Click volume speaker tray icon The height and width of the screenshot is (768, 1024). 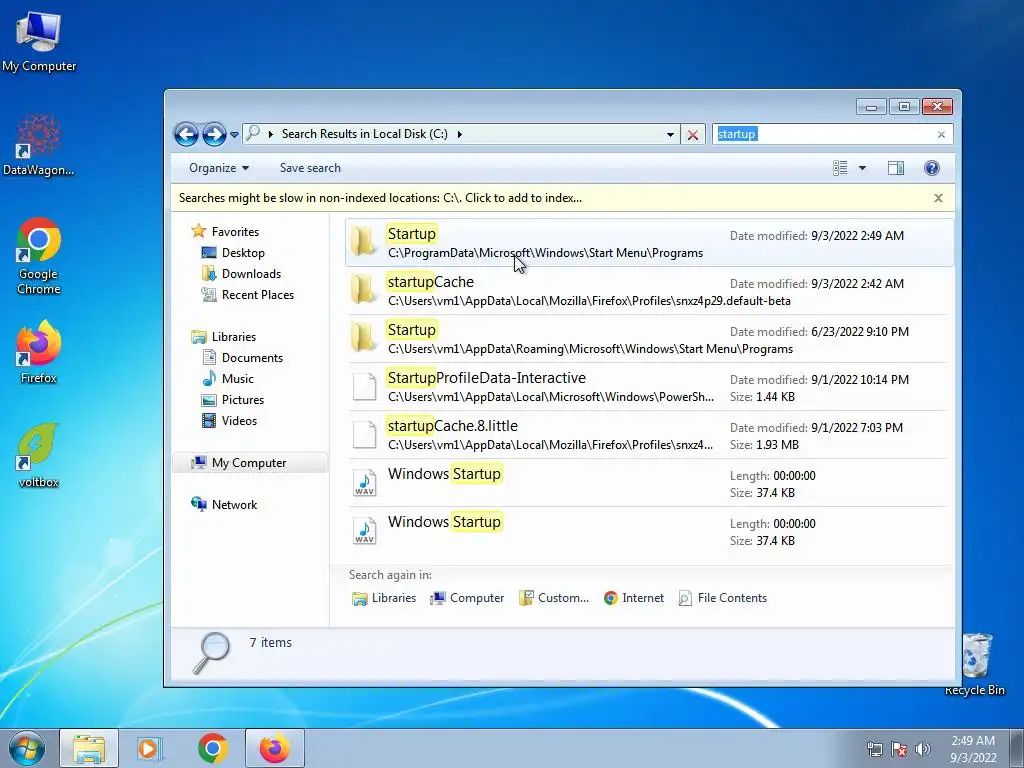[x=923, y=749]
